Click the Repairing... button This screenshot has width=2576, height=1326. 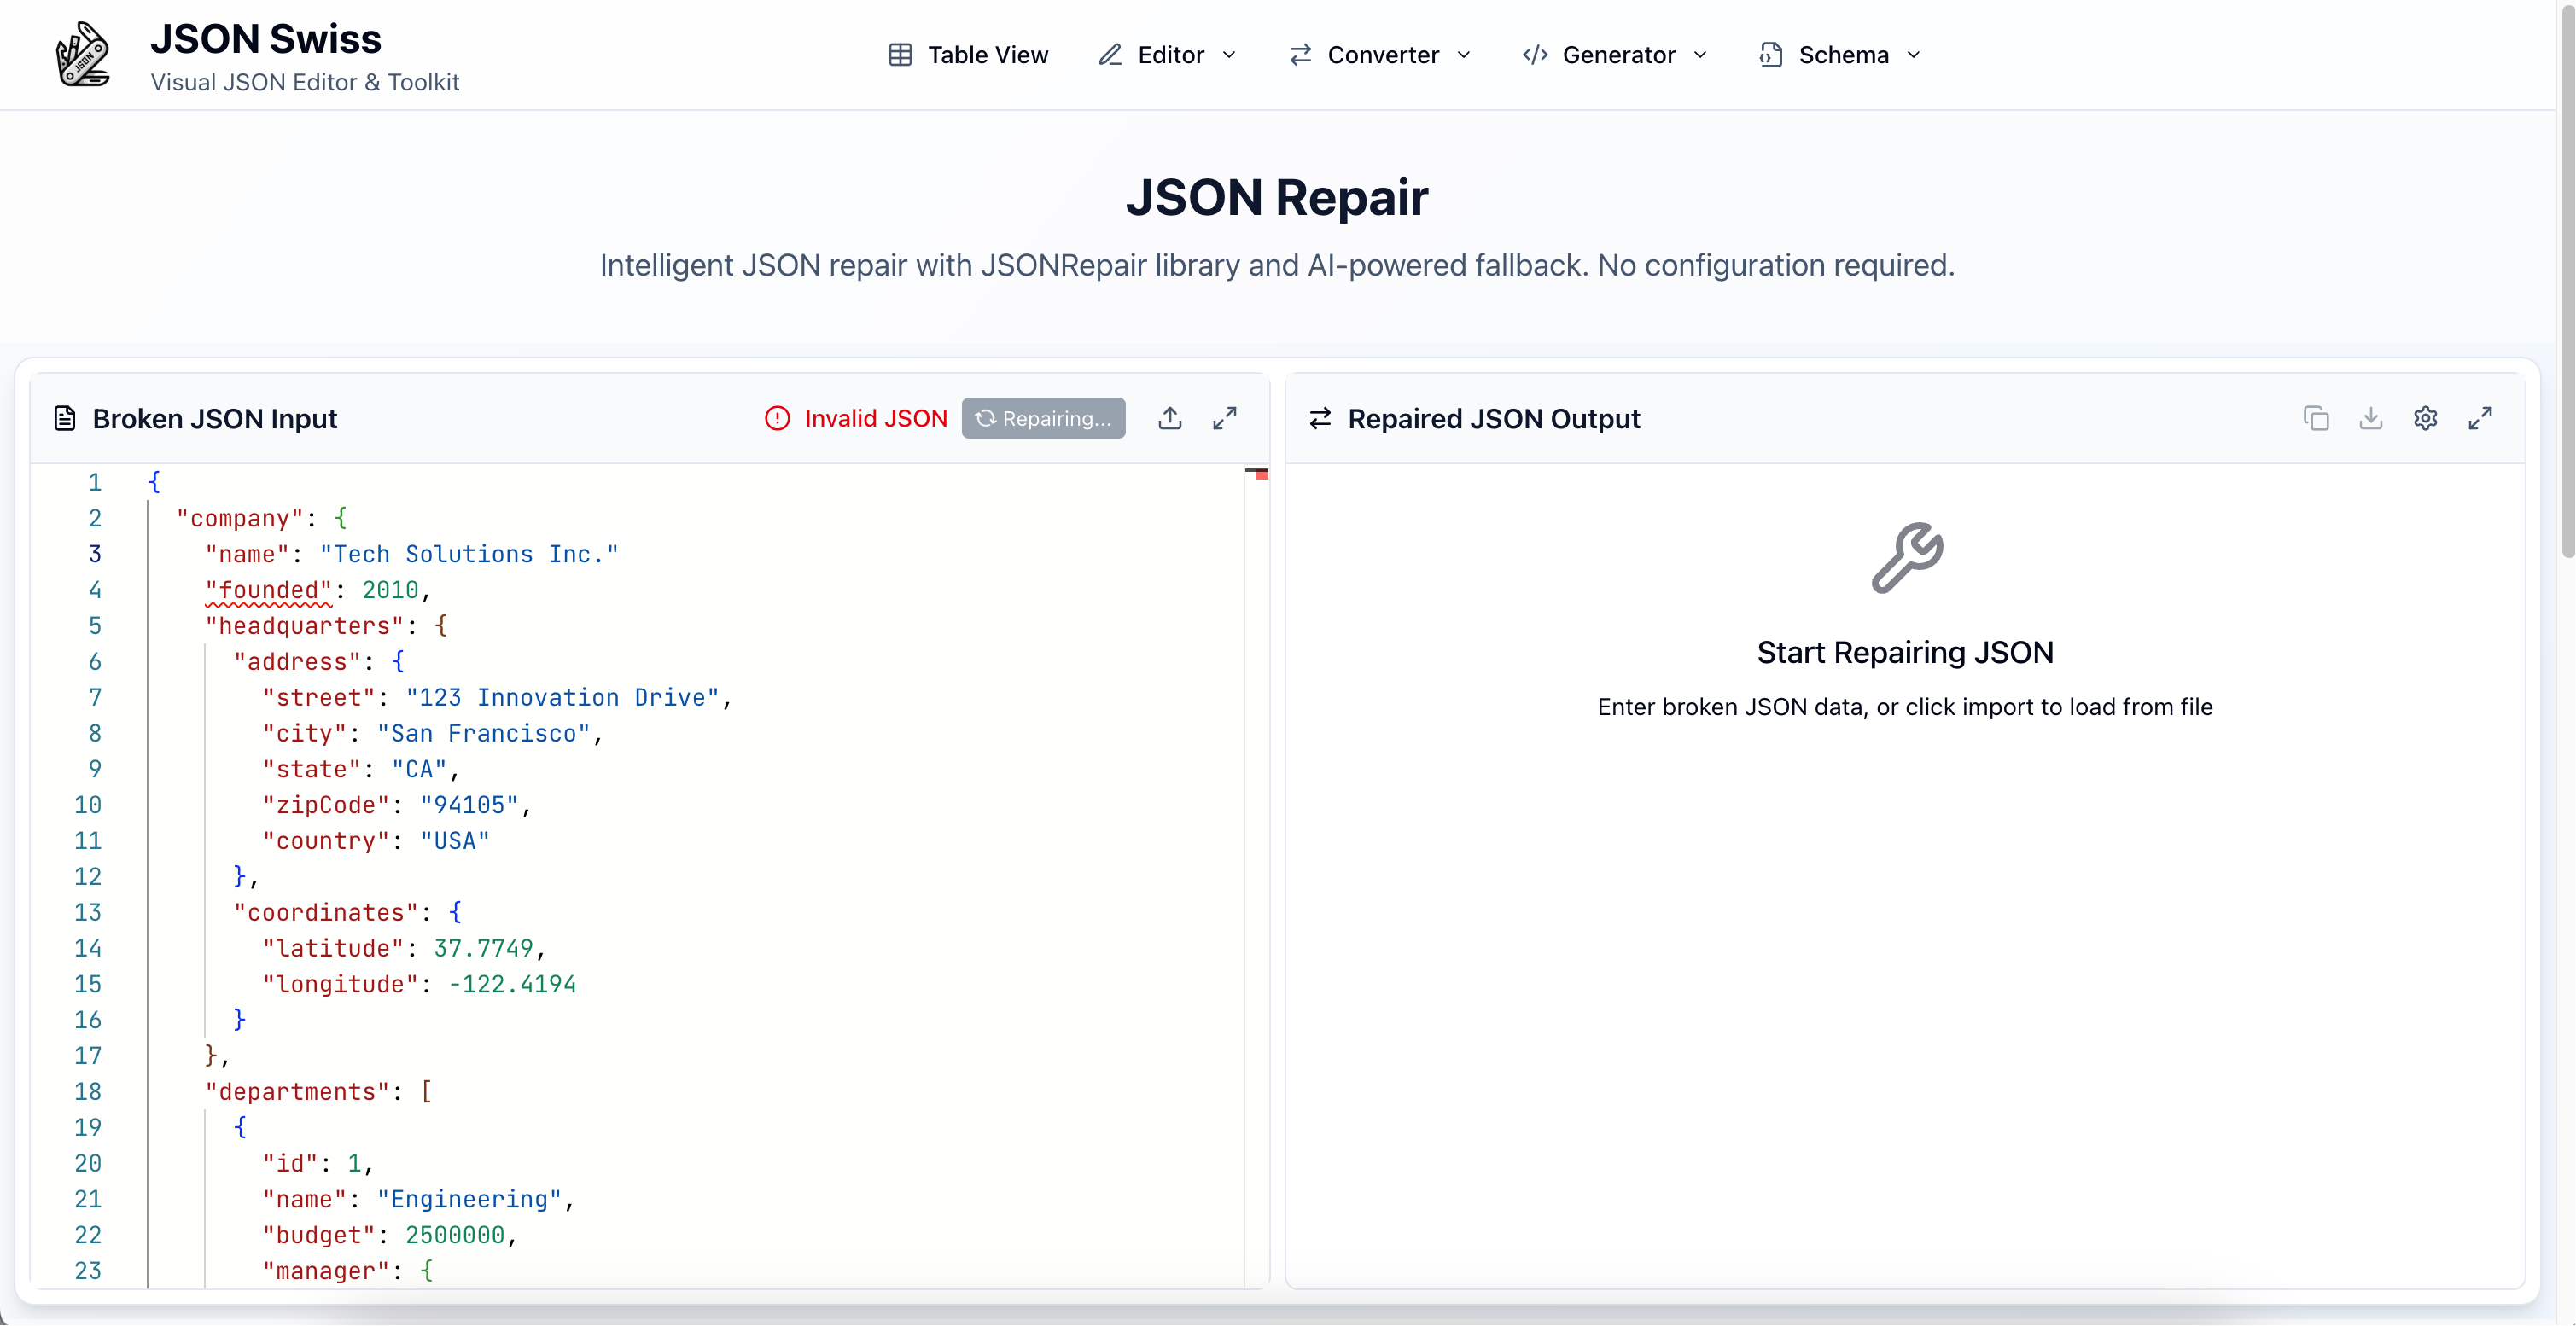(1043, 418)
